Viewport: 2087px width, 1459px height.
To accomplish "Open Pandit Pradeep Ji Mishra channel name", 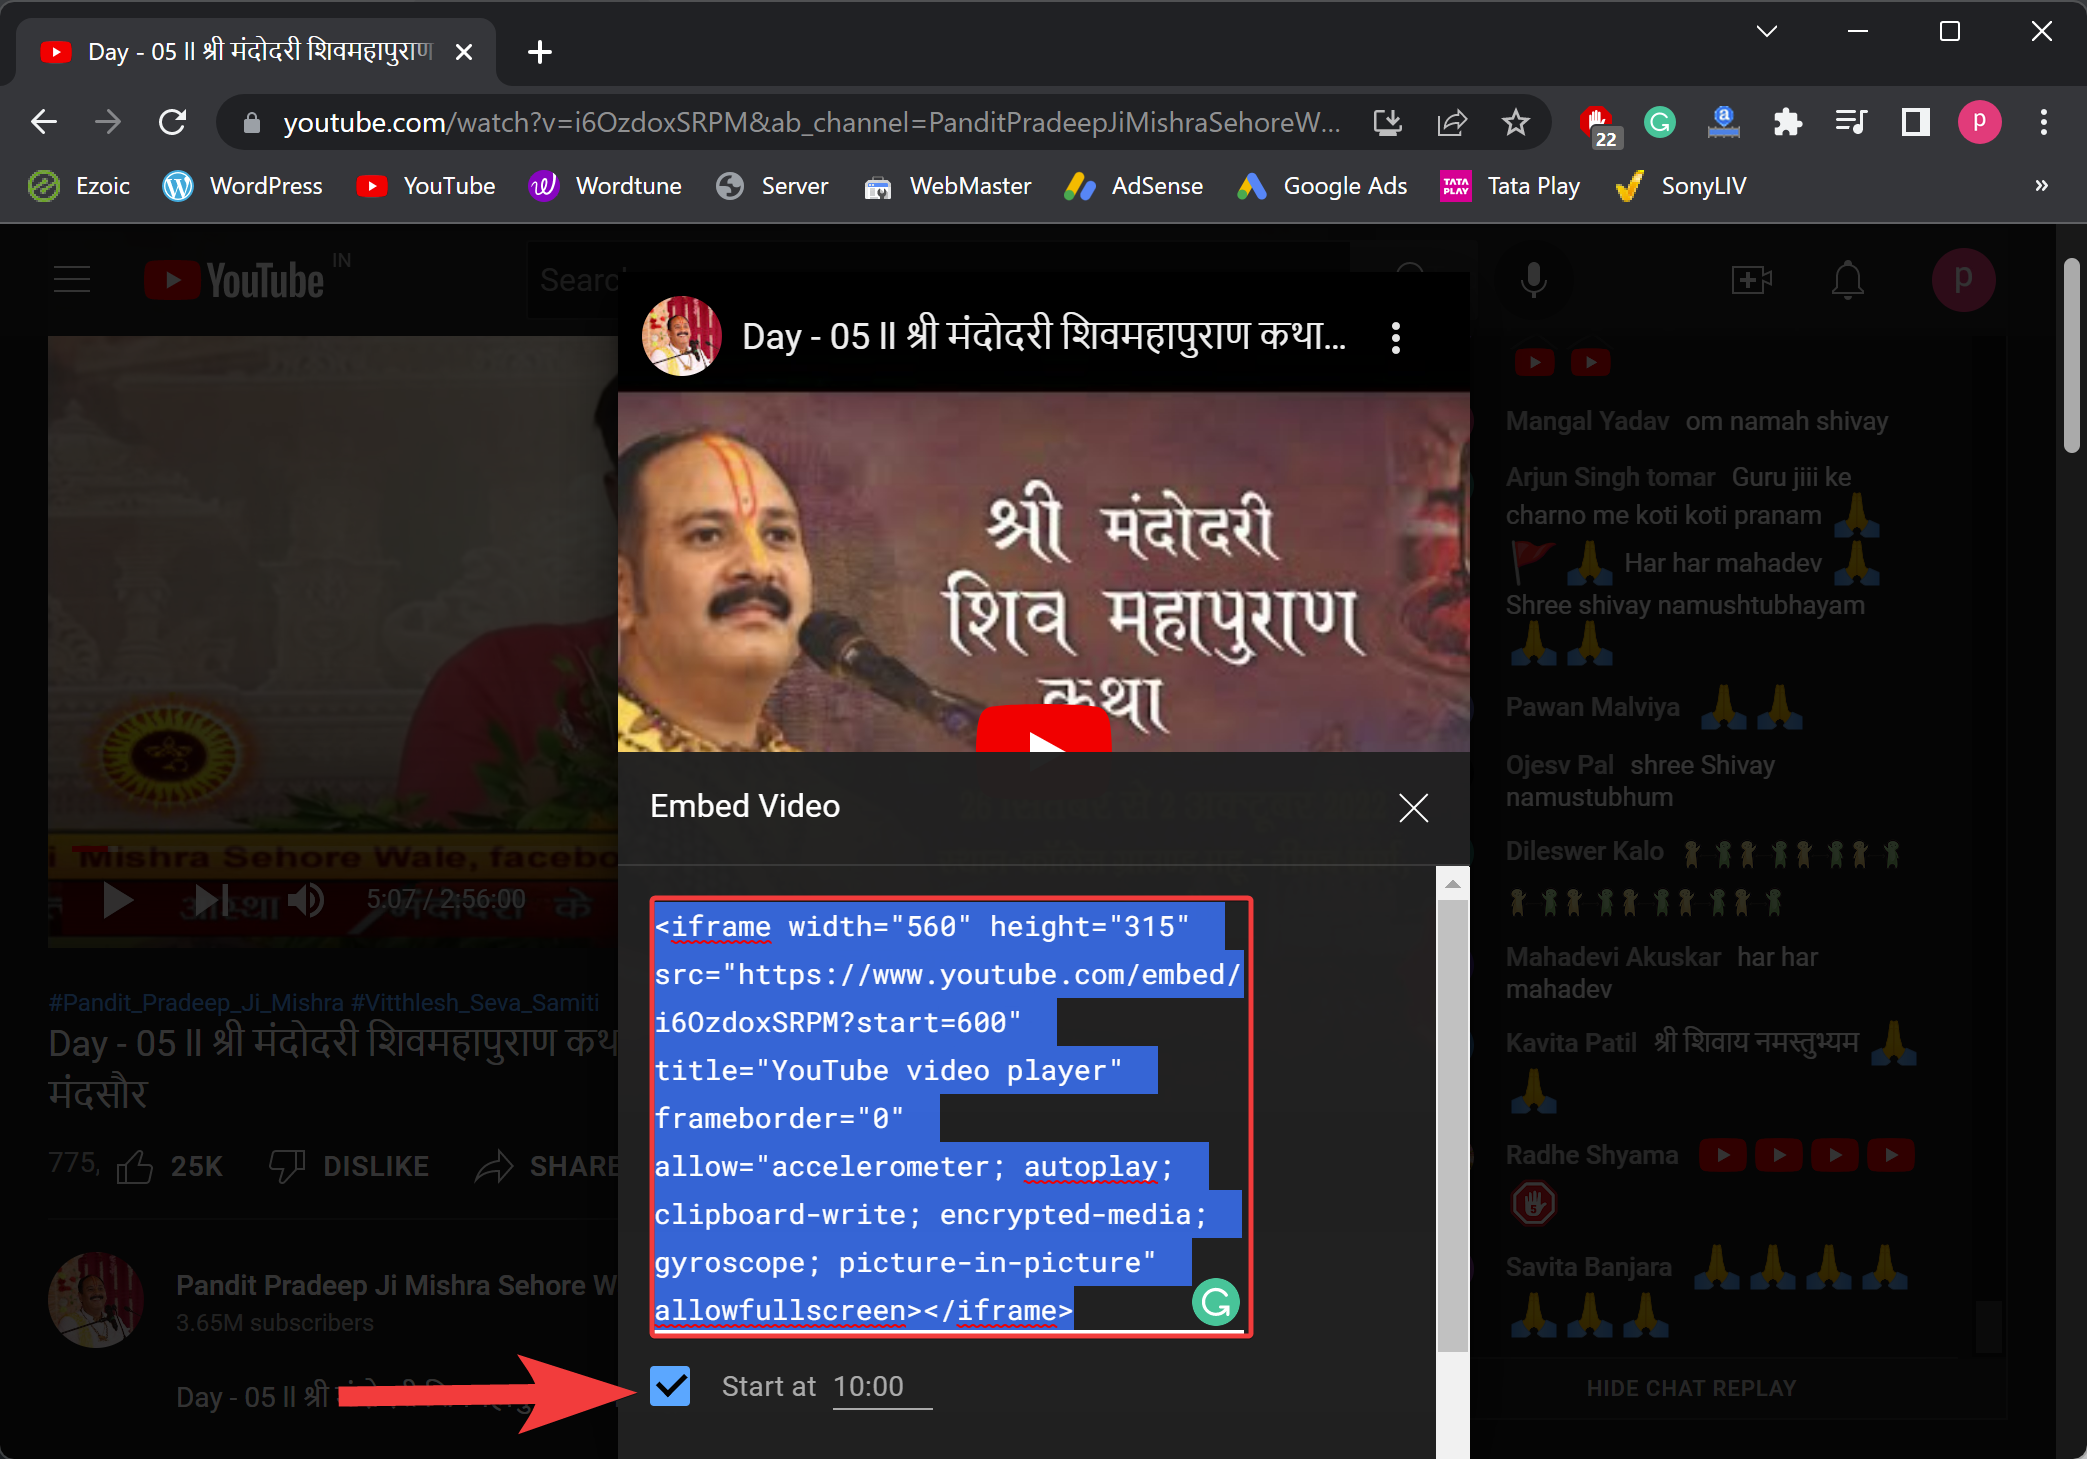I will point(397,1285).
